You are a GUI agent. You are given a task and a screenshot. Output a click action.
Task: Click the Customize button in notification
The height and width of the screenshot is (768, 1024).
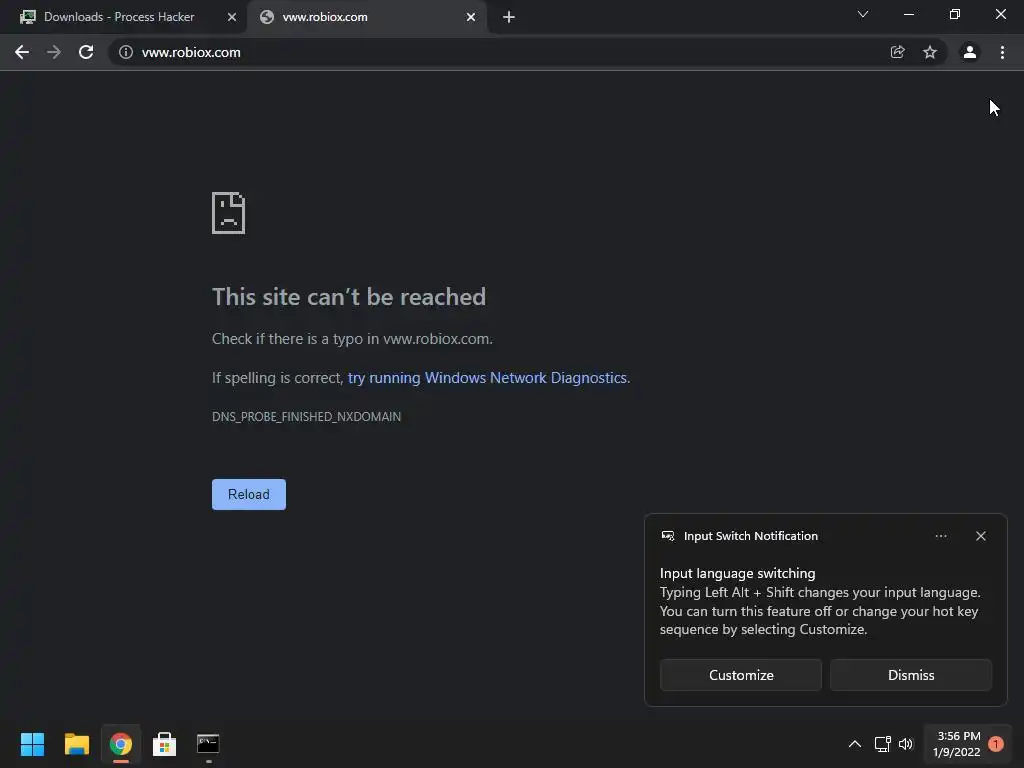(x=741, y=675)
